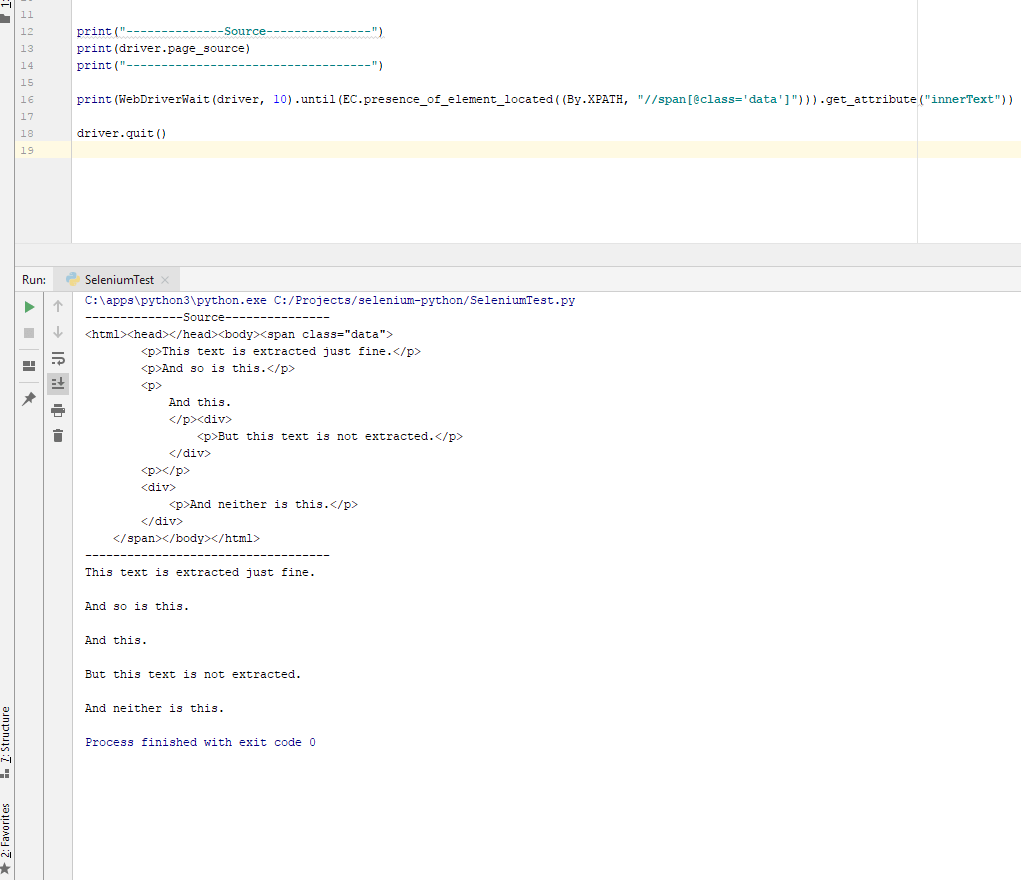This screenshot has height=880, width=1021.
Task: Toggle soft-wrap for console output
Action: click(58, 358)
